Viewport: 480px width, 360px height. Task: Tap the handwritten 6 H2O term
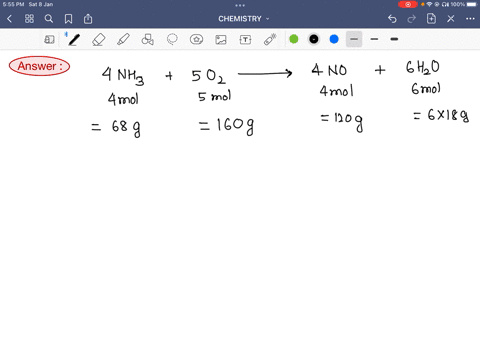pyautogui.click(x=423, y=67)
